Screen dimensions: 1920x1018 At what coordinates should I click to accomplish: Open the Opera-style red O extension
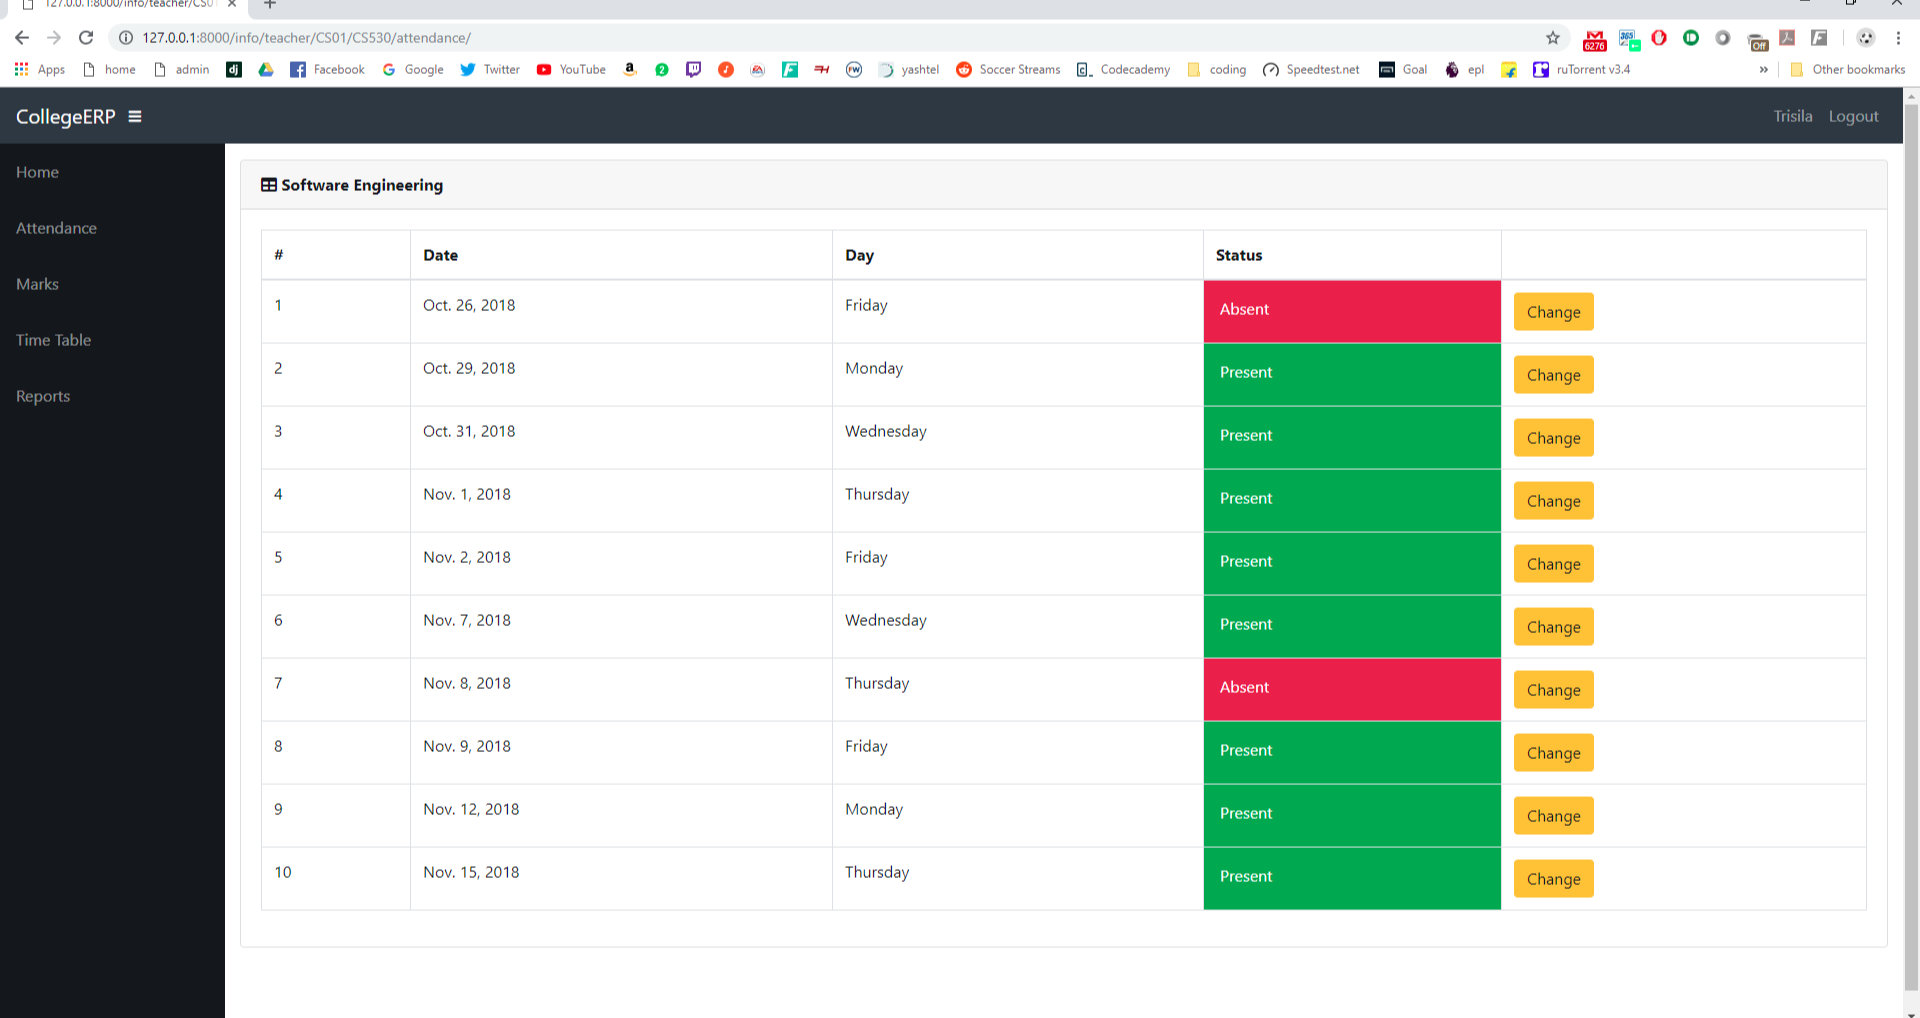click(x=1659, y=38)
